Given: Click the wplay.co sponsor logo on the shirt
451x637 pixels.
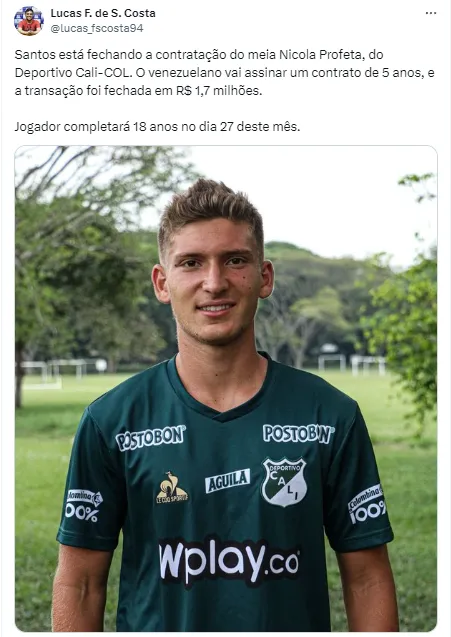Looking at the screenshot, I should click(230, 561).
